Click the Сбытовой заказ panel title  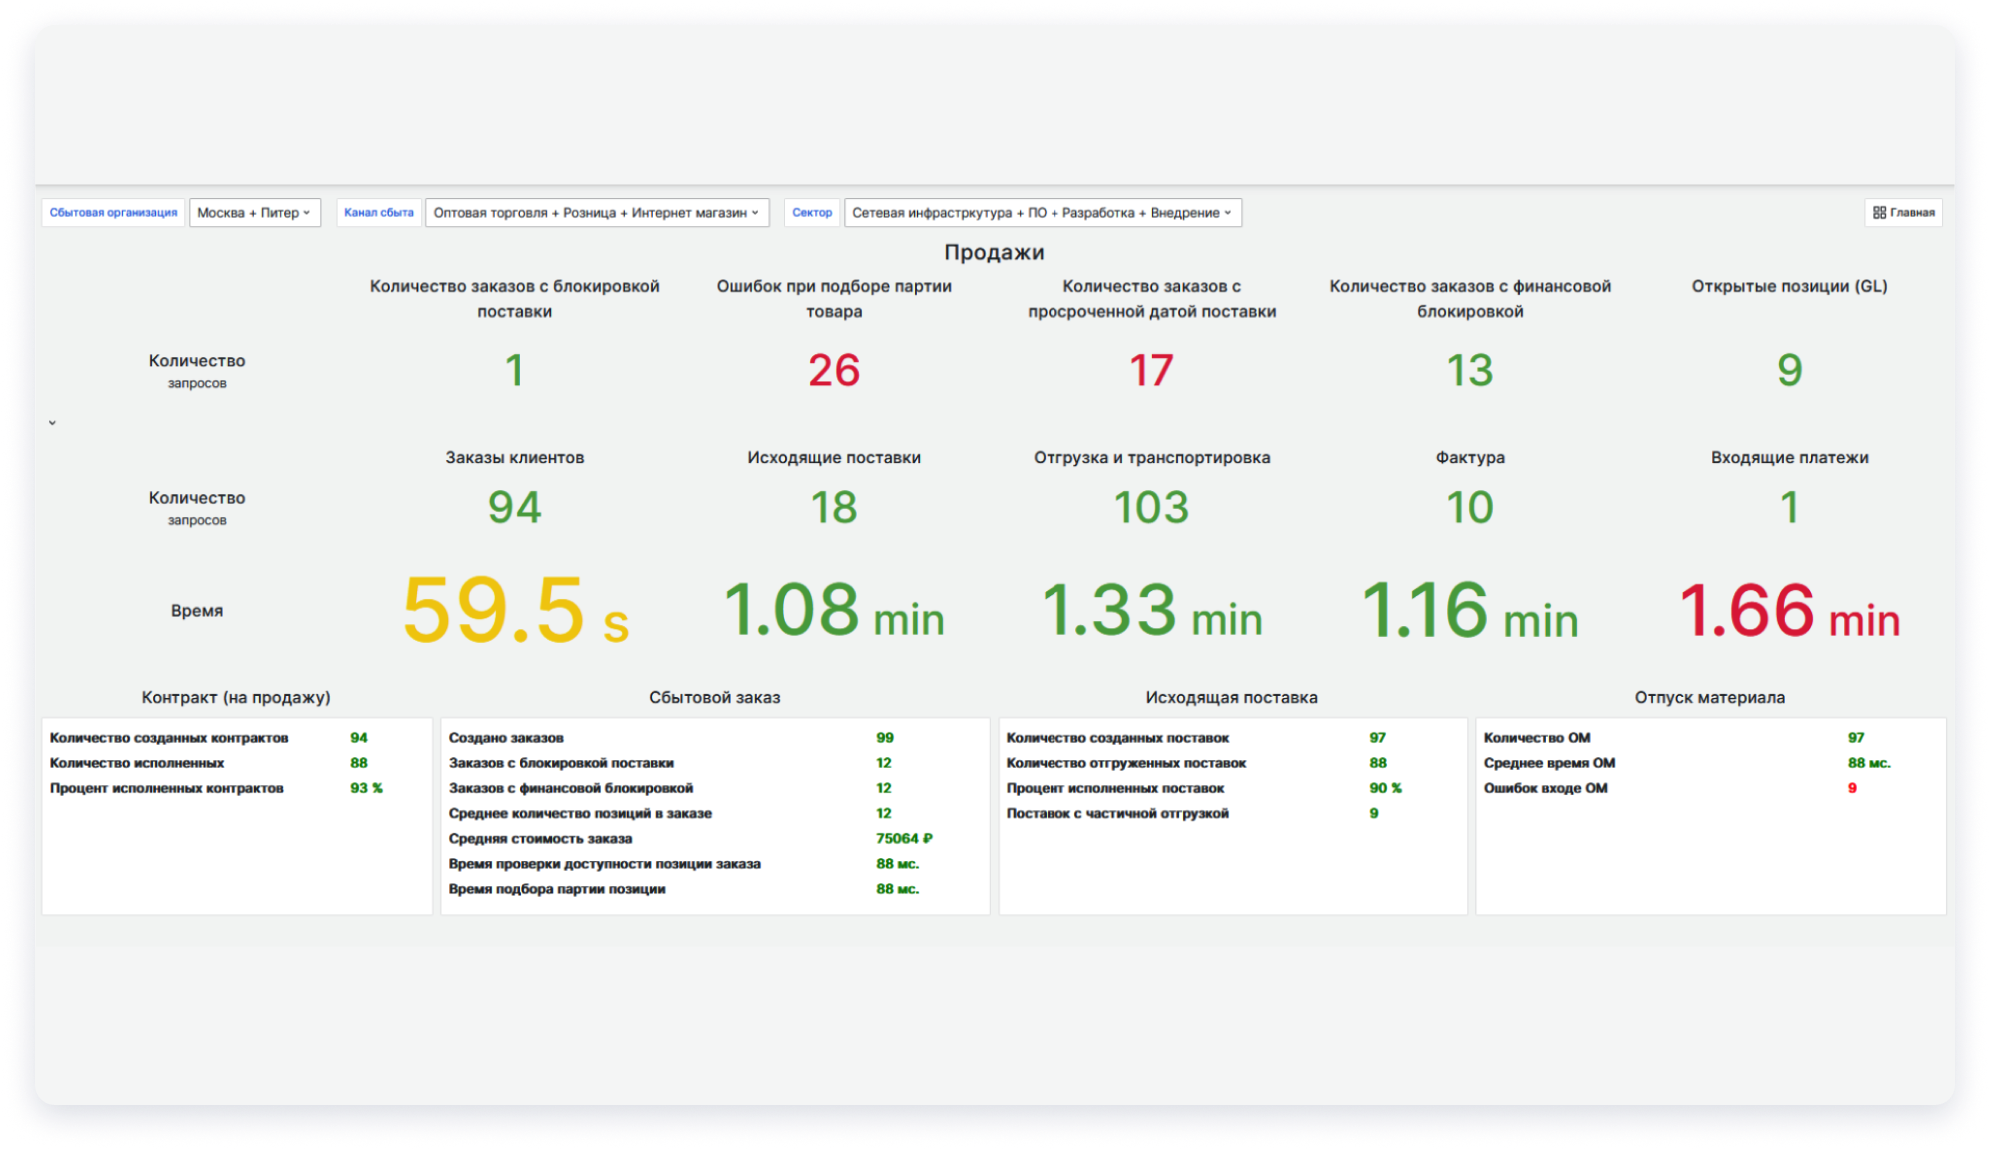pyautogui.click(x=715, y=697)
